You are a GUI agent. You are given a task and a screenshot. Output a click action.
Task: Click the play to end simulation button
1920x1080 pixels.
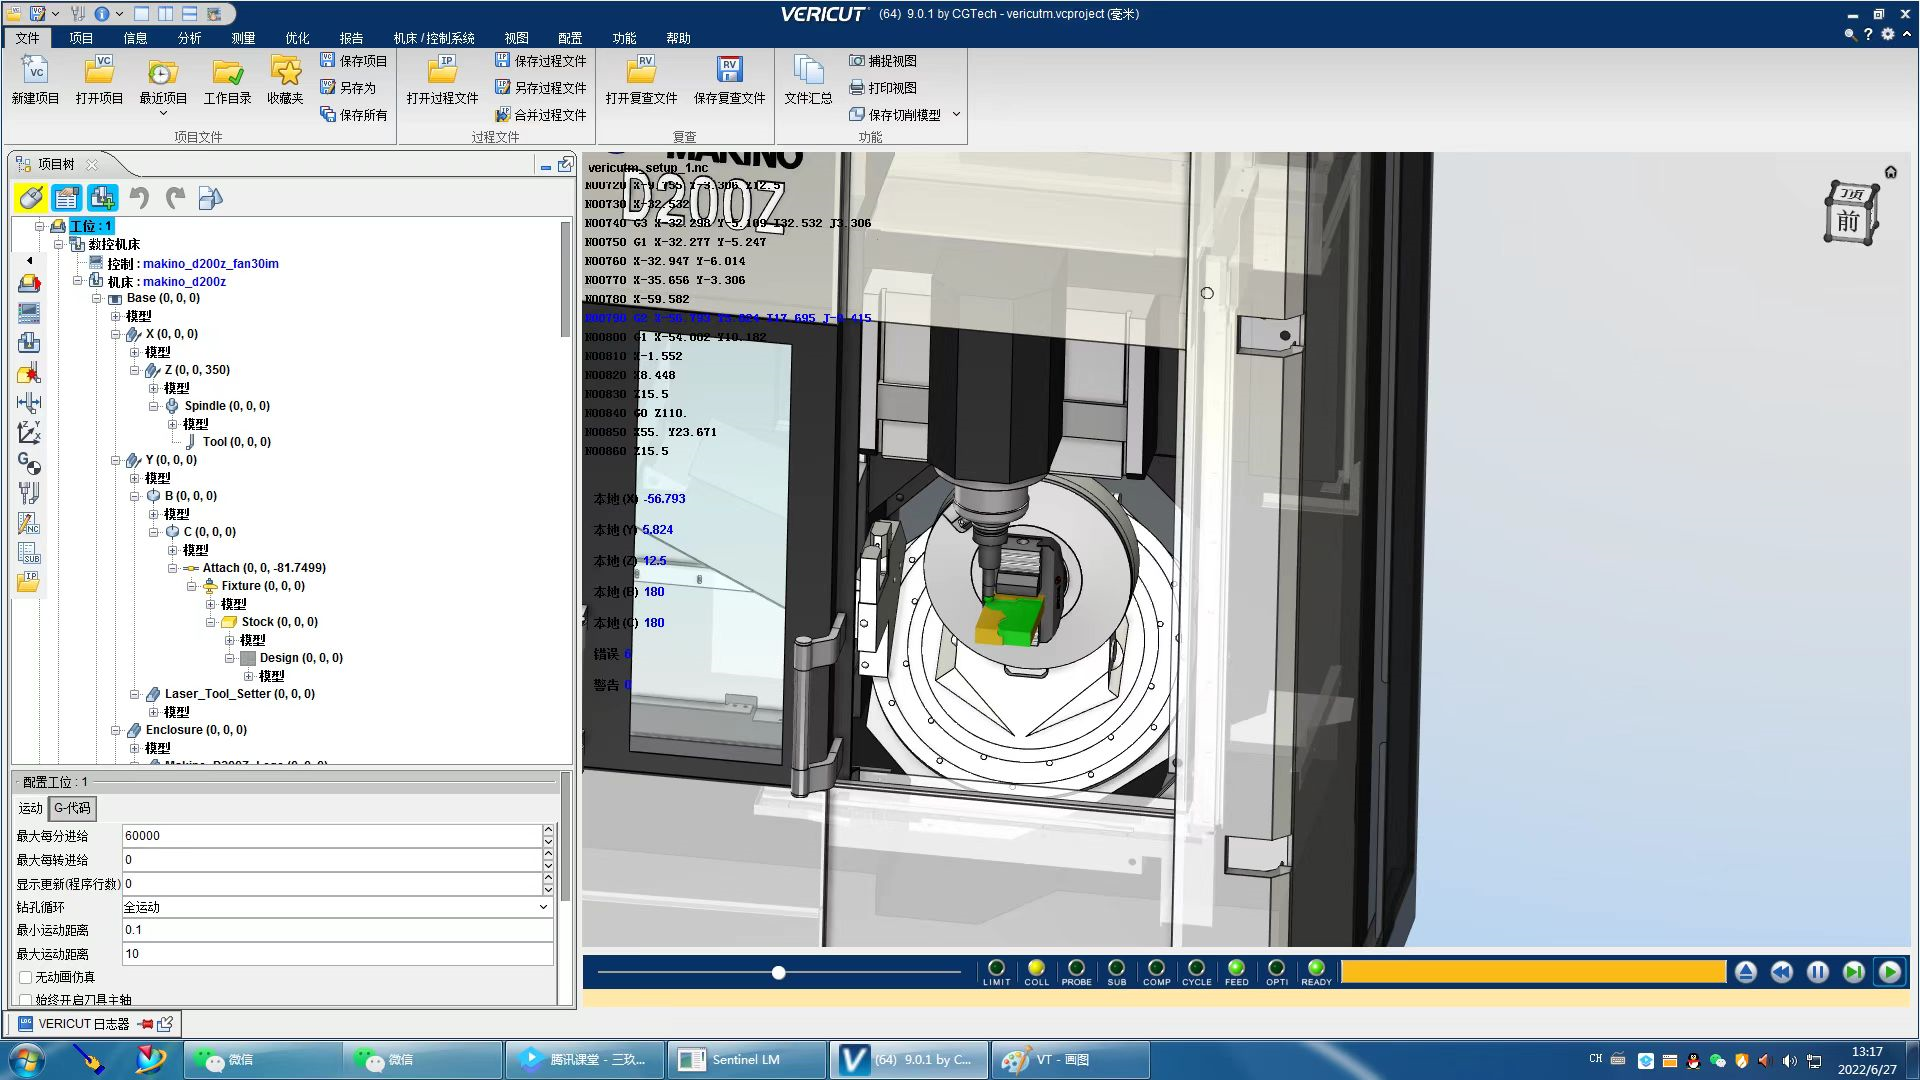(1889, 972)
